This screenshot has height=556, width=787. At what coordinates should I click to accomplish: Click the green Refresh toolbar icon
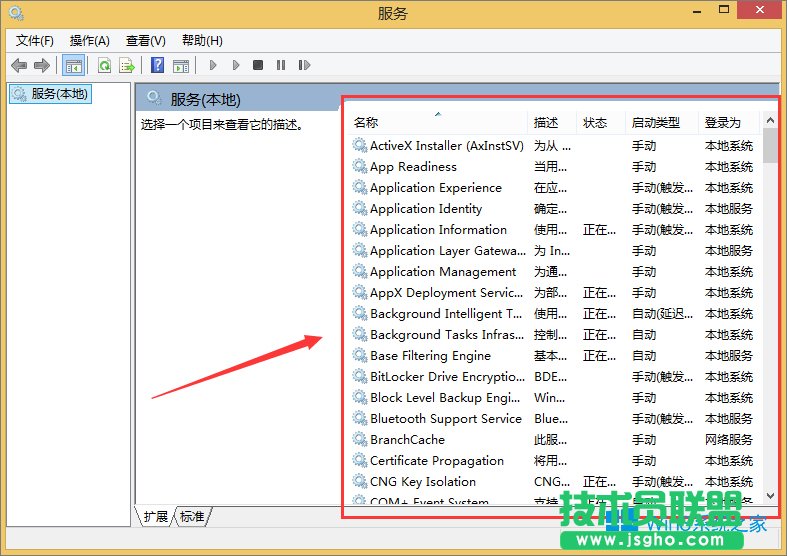click(104, 66)
